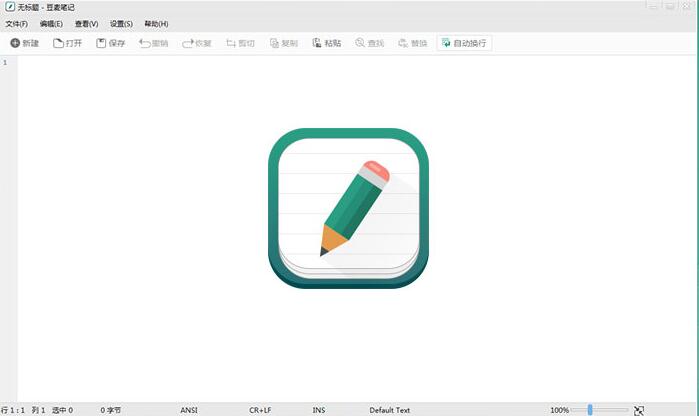Close the 豆麦笔记 window

[x=687, y=6]
